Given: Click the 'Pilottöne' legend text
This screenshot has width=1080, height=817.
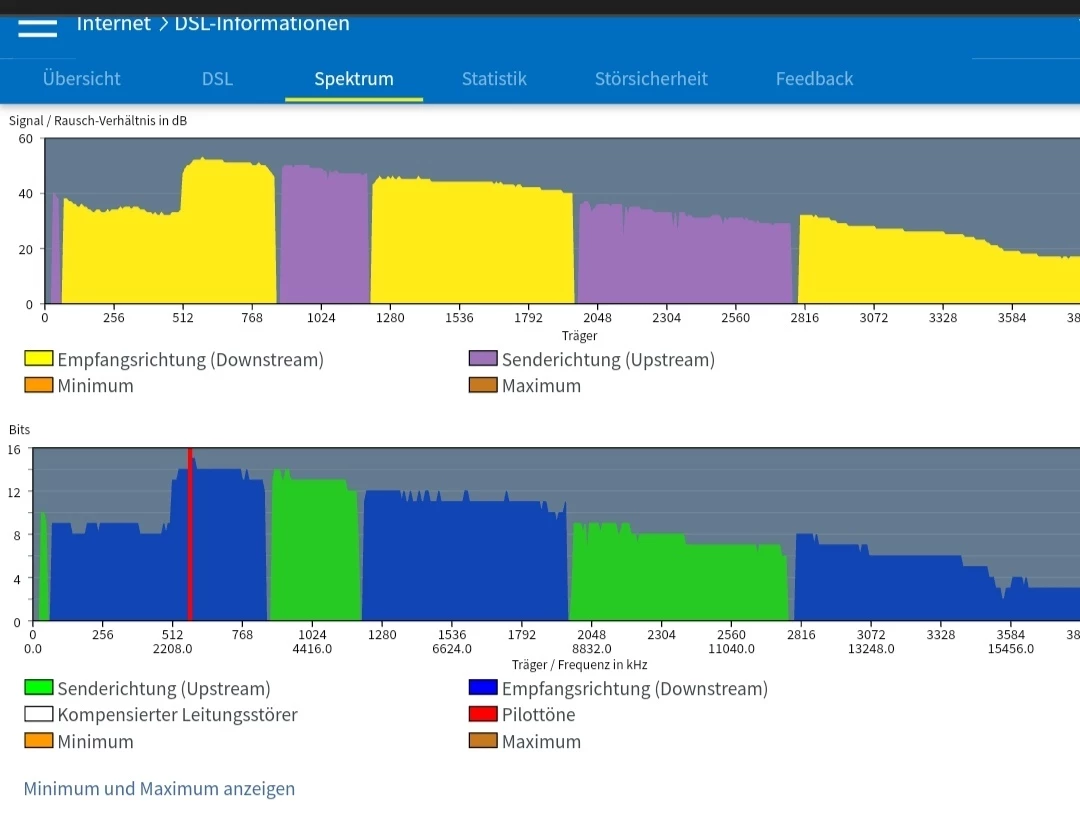Looking at the screenshot, I should tap(539, 714).
